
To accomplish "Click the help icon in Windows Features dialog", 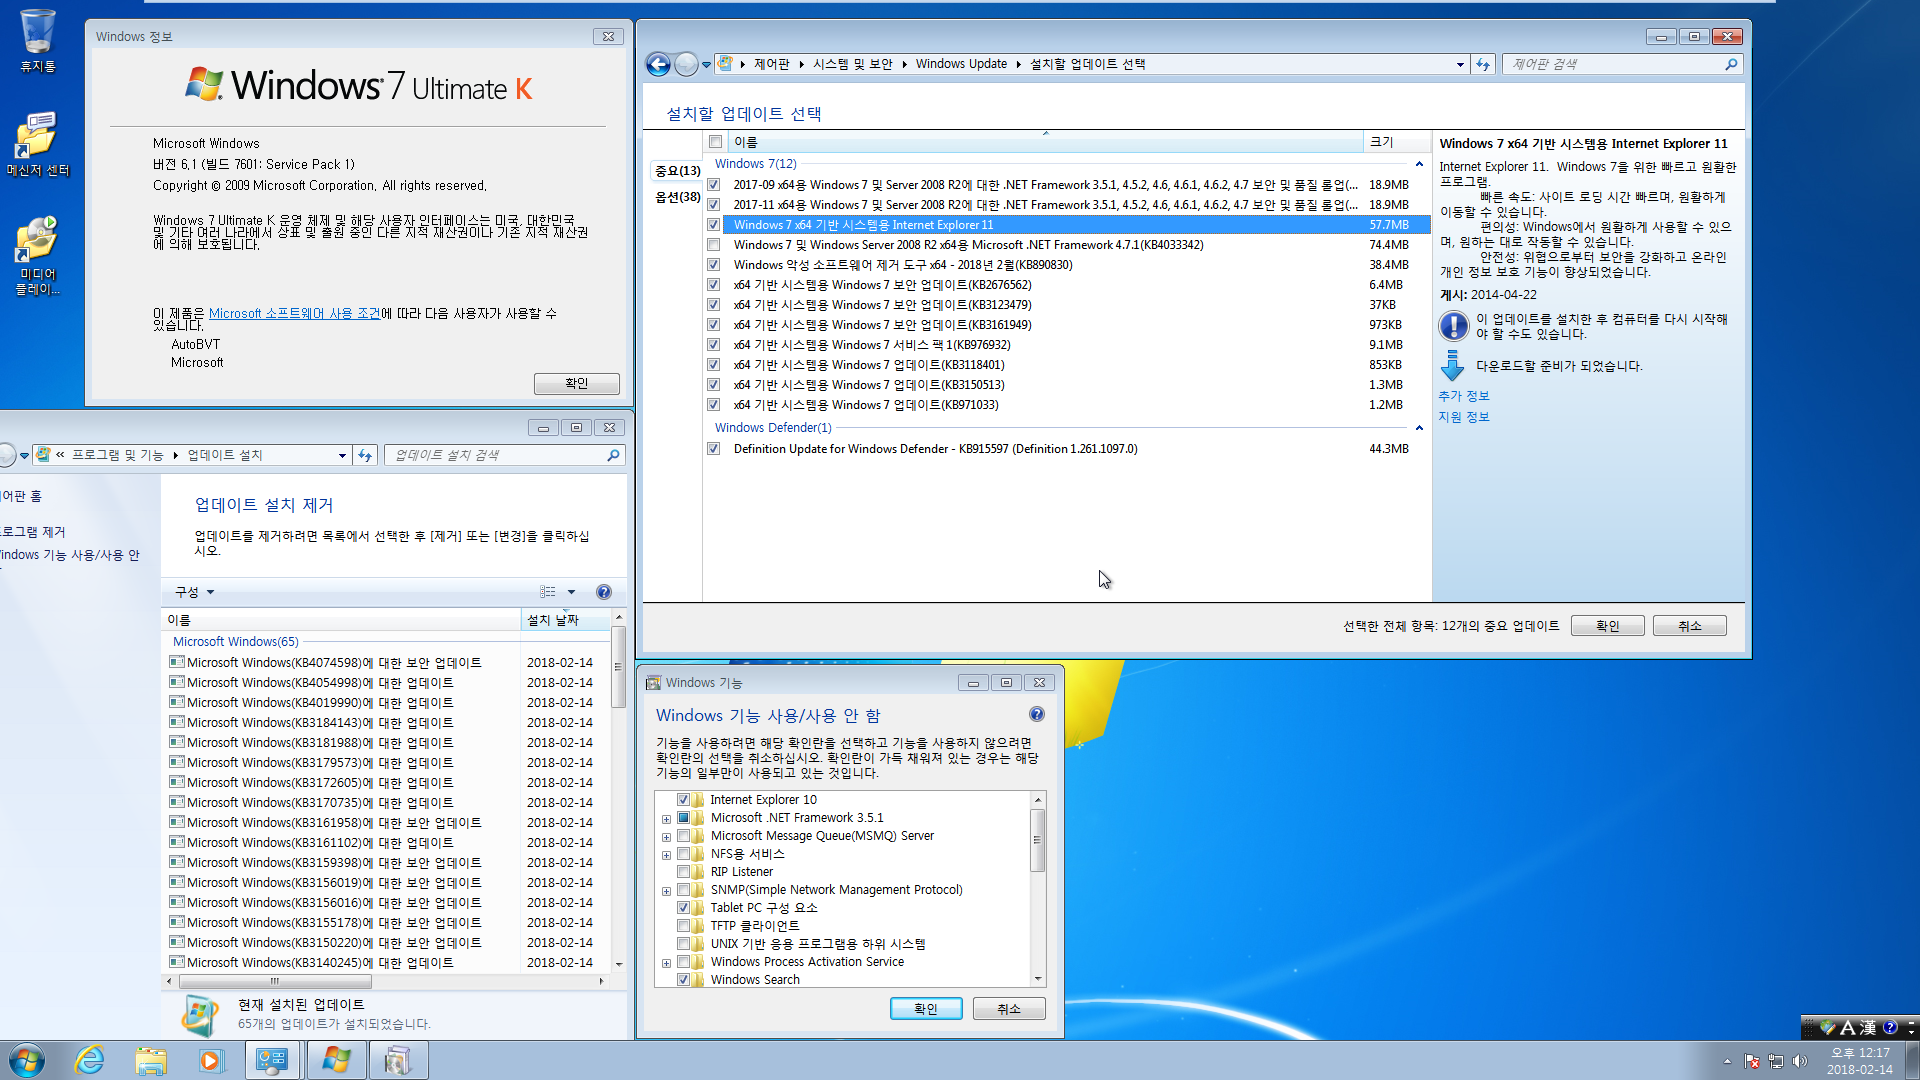I will (1037, 714).
